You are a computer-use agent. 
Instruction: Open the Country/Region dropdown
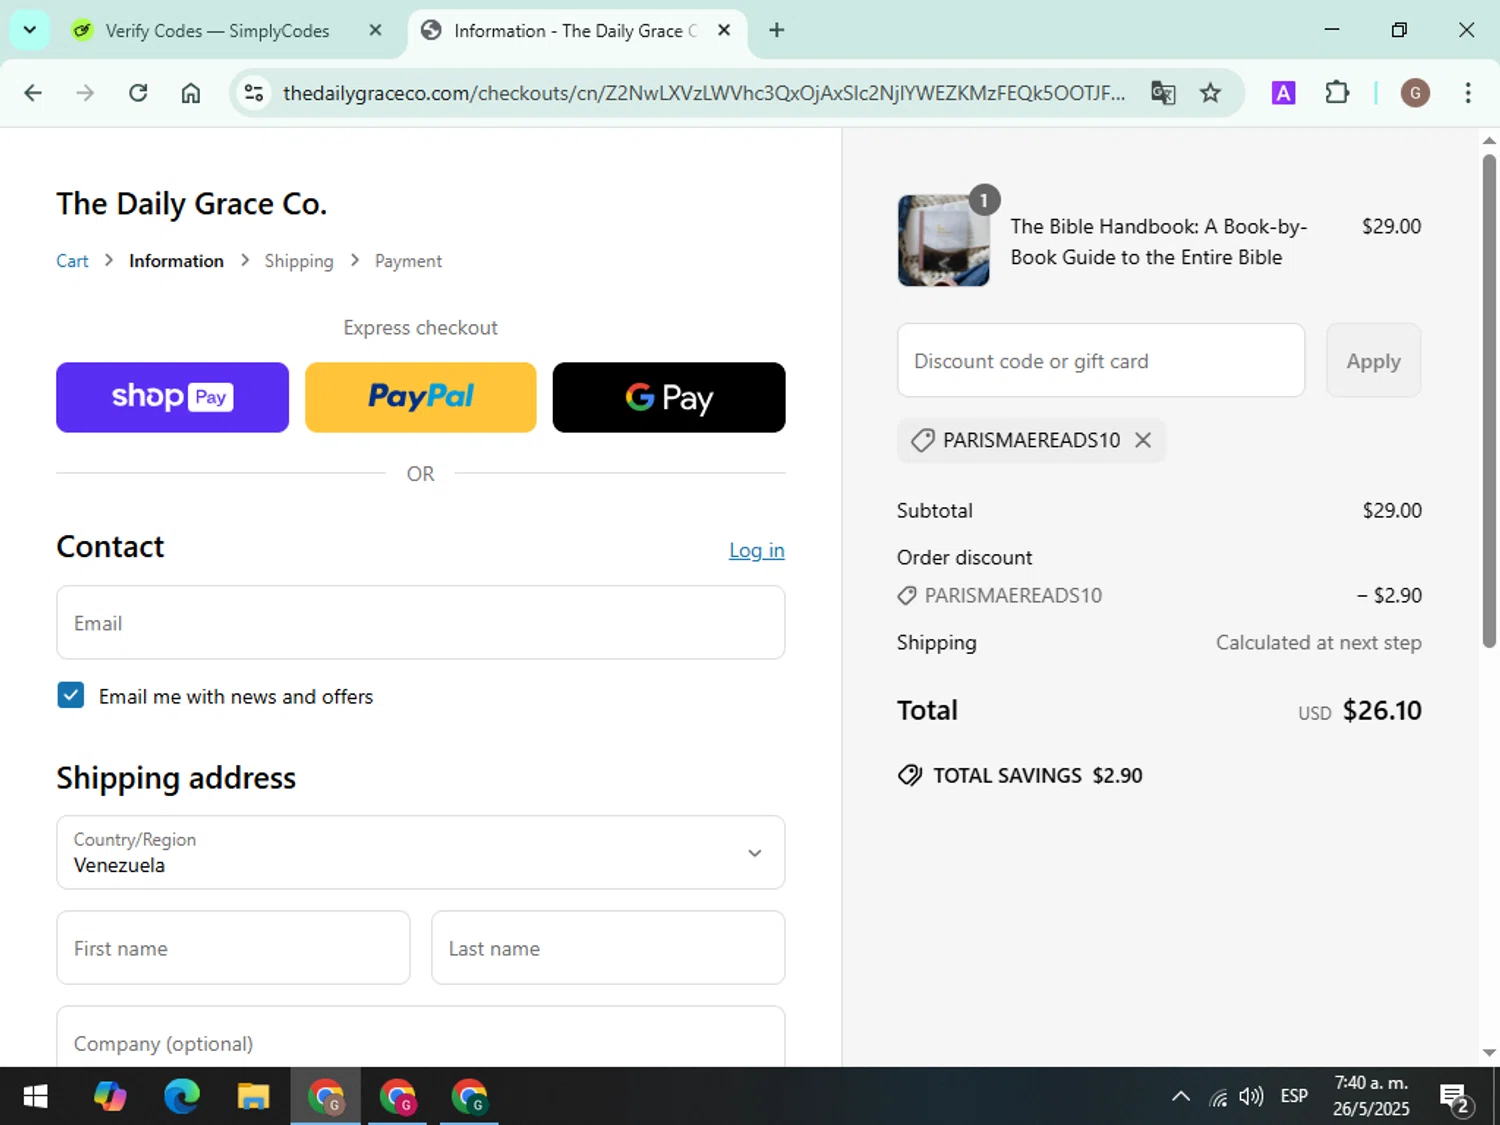click(420, 852)
